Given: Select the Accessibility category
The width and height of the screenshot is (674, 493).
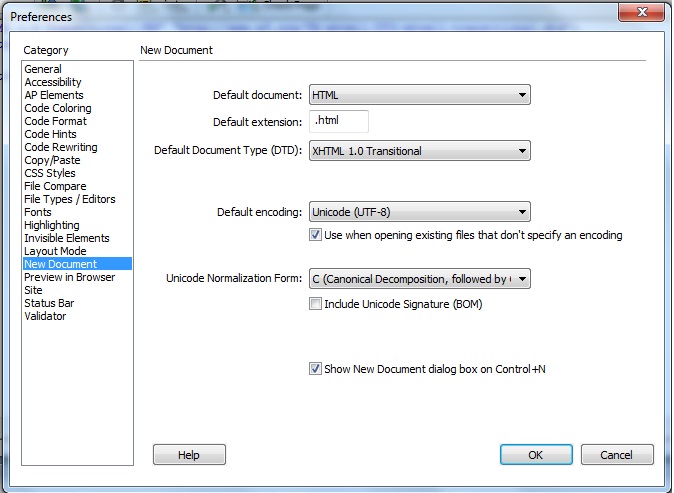Looking at the screenshot, I should click(x=53, y=82).
